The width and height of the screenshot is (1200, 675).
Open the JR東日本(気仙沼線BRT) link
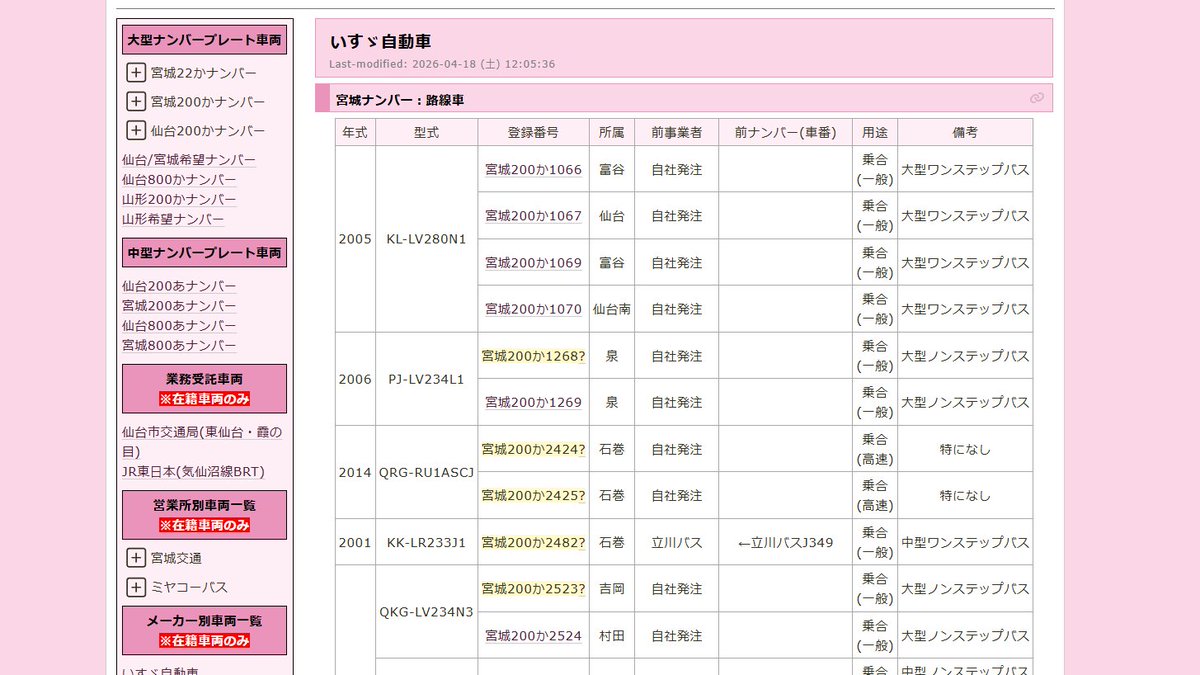click(x=193, y=472)
